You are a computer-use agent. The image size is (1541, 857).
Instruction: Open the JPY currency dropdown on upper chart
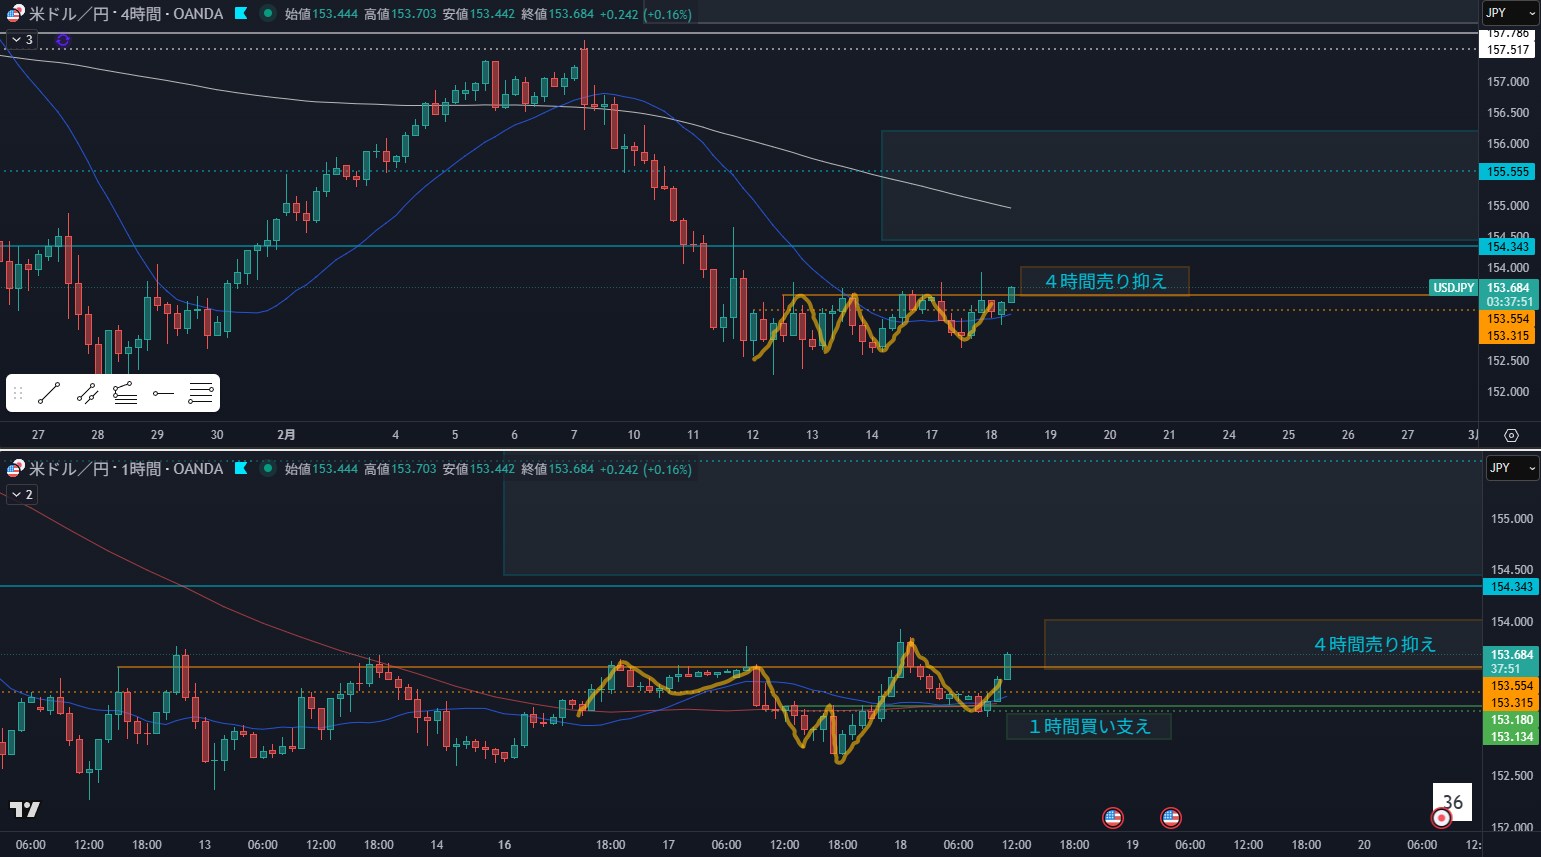(x=1509, y=13)
